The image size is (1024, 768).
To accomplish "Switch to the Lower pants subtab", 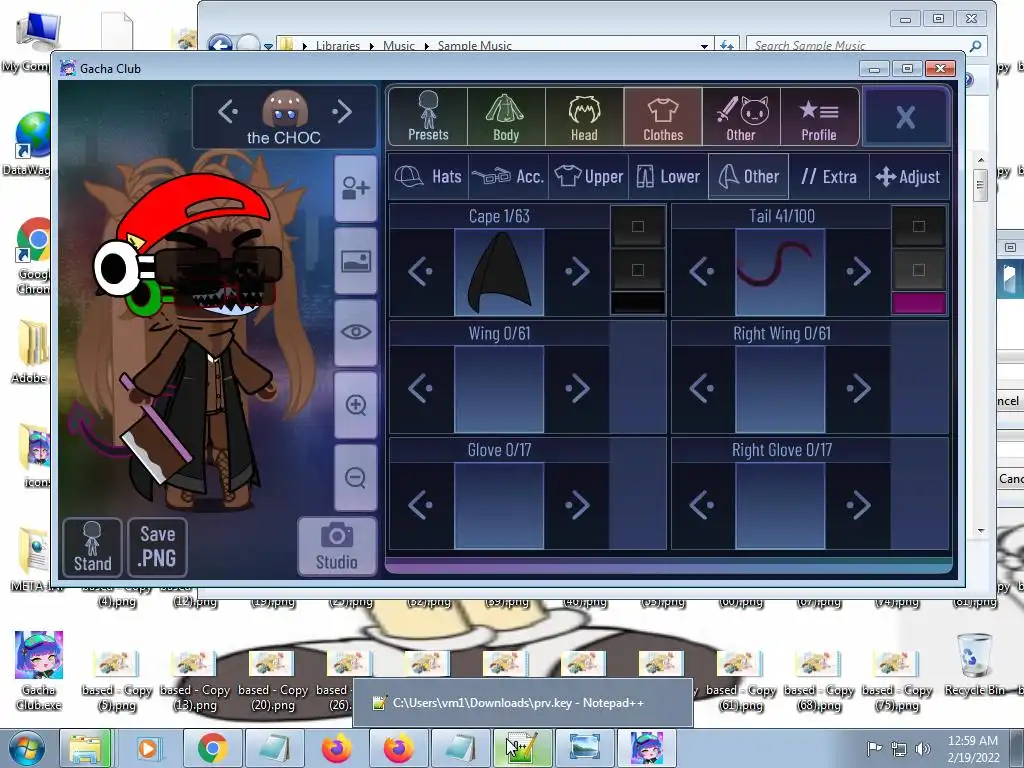I will coord(668,176).
